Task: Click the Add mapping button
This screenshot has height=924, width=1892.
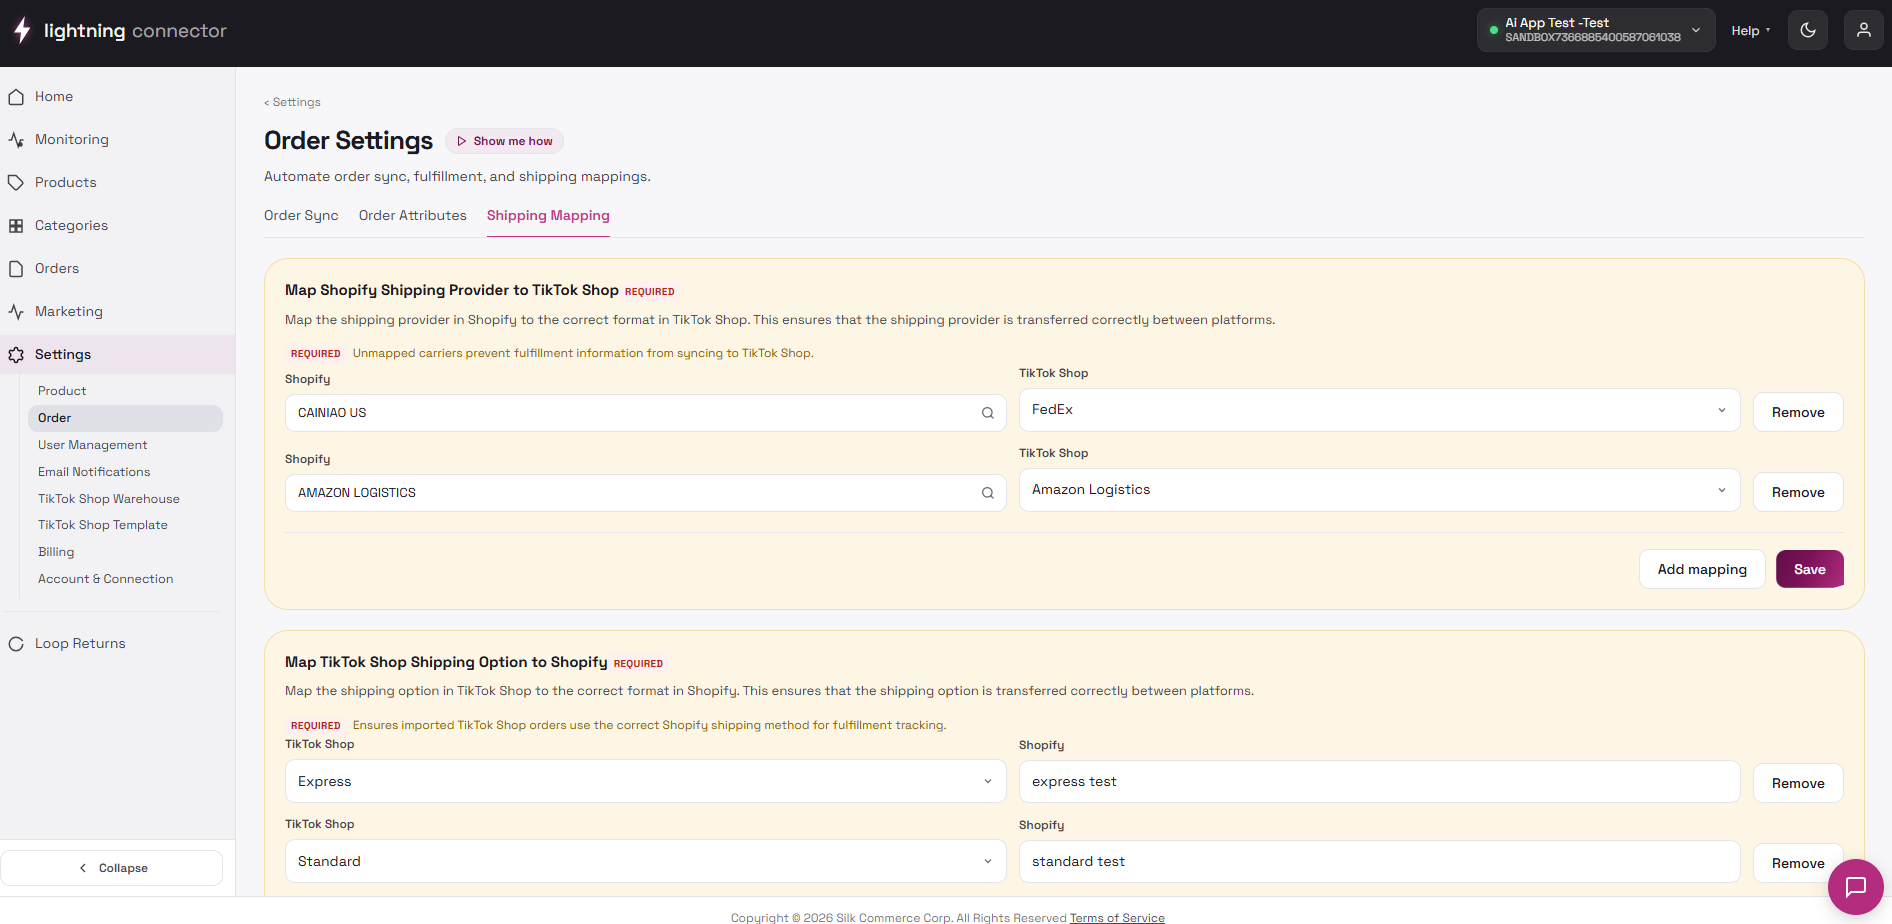Action: pos(1702,569)
